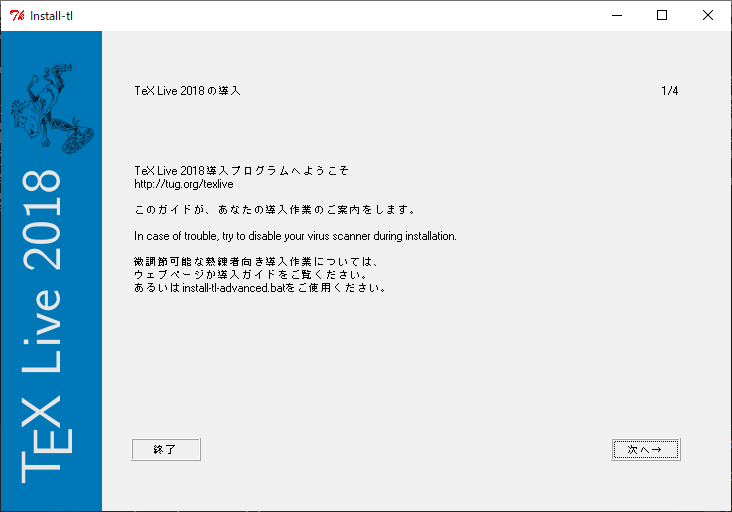Image resolution: width=732 pixels, height=512 pixels.
Task: Close the Install-tl window
Action: 708,15
